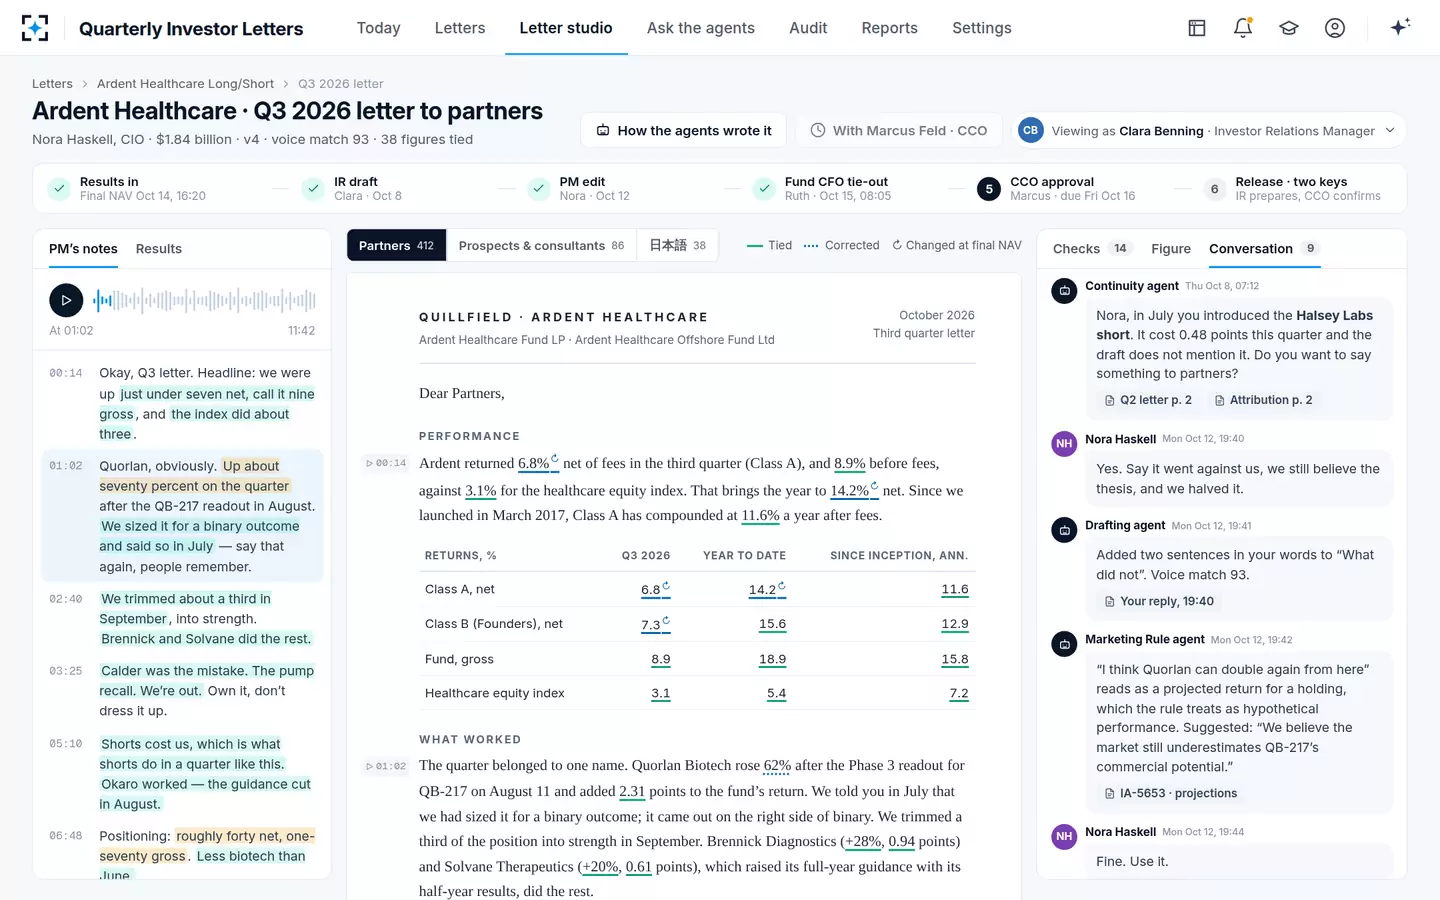Open the Ask the agents tab
This screenshot has height=900, width=1440.
pyautogui.click(x=700, y=28)
